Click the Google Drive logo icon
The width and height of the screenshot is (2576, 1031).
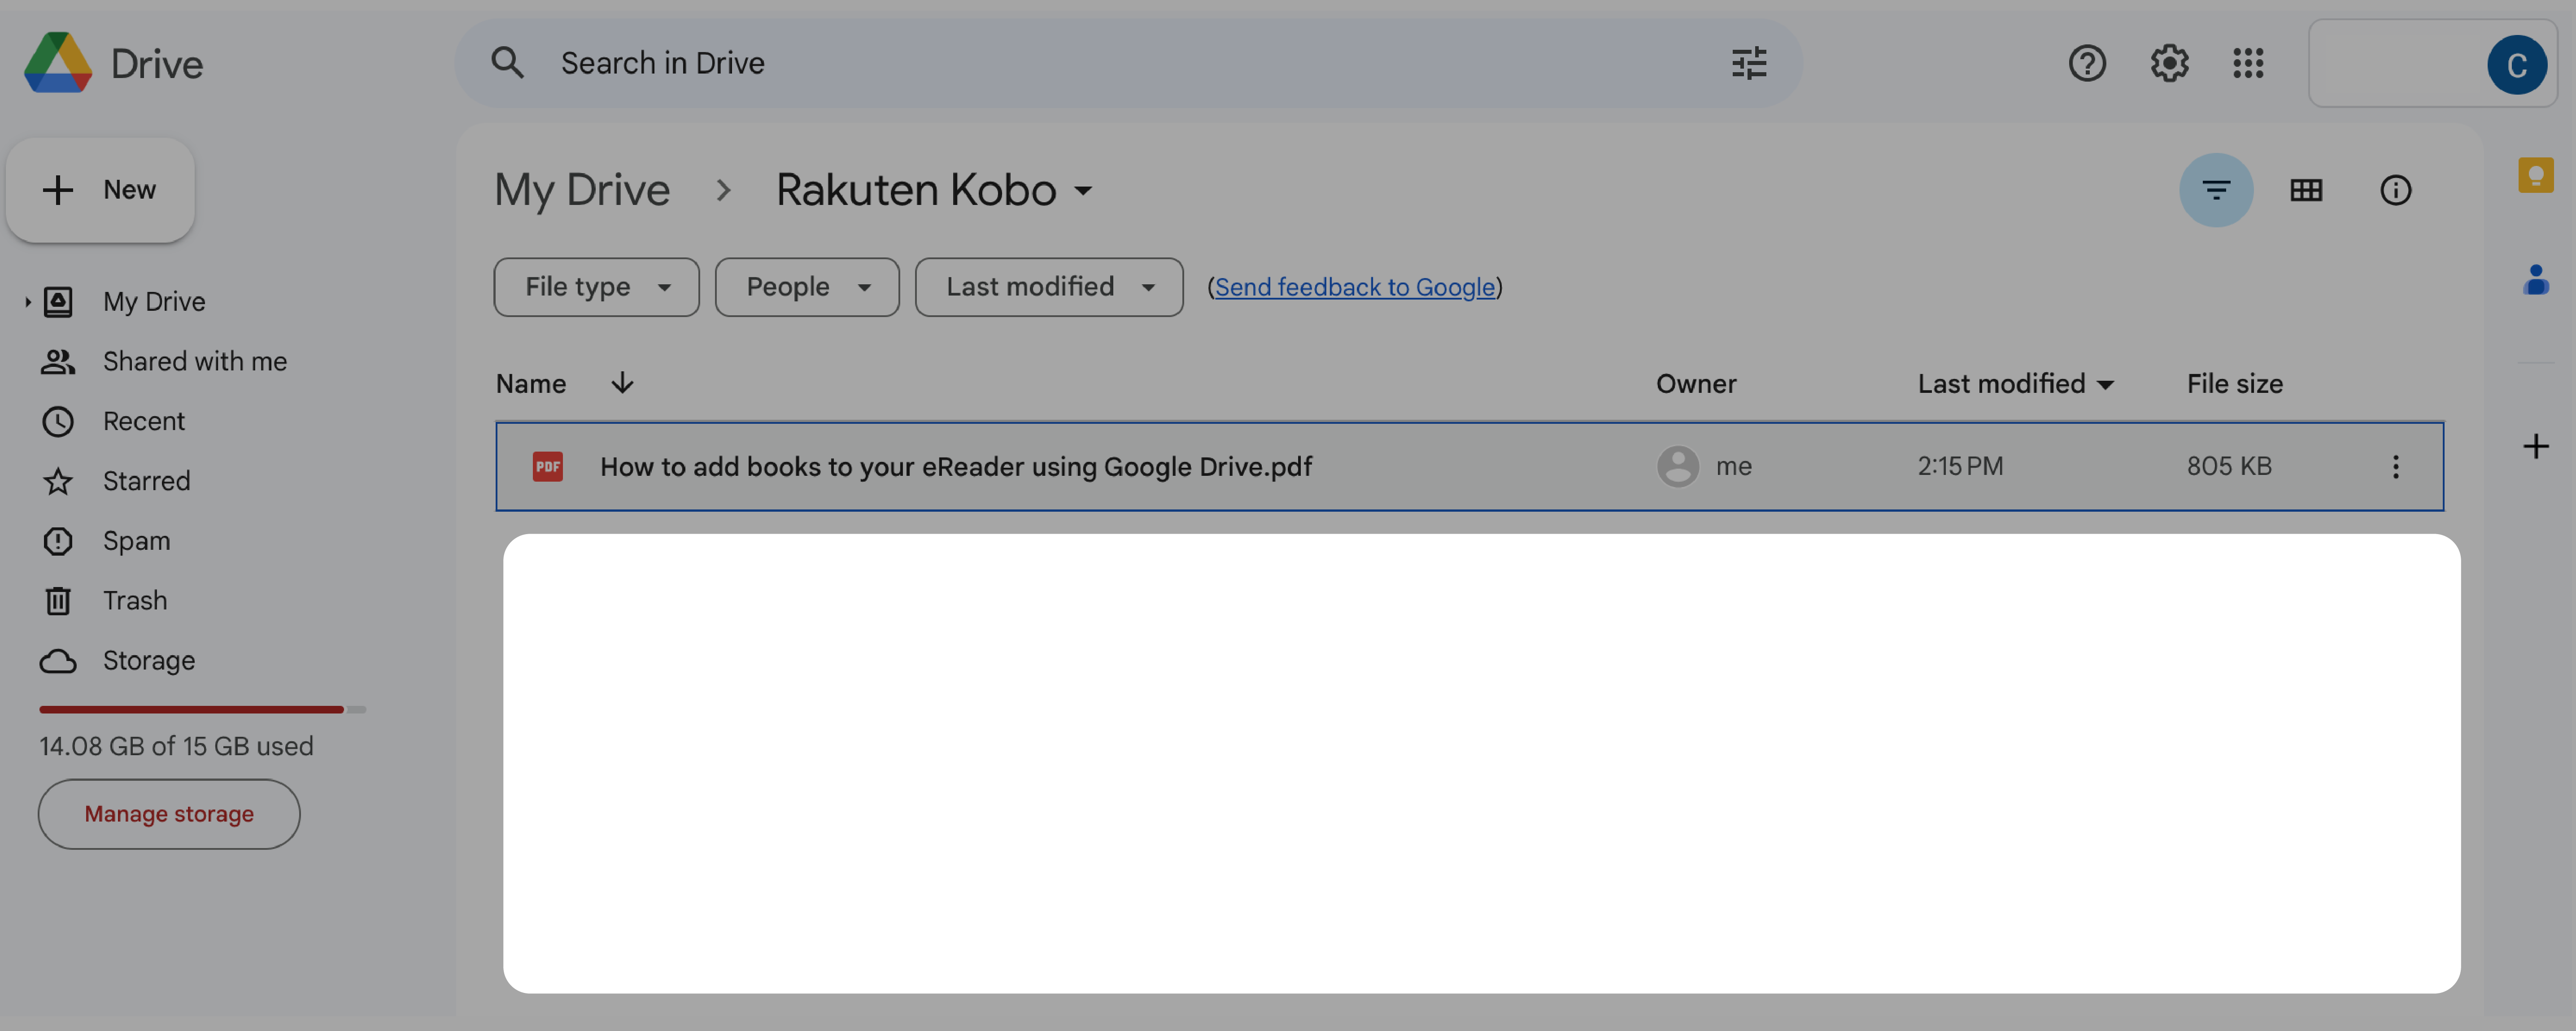57,62
